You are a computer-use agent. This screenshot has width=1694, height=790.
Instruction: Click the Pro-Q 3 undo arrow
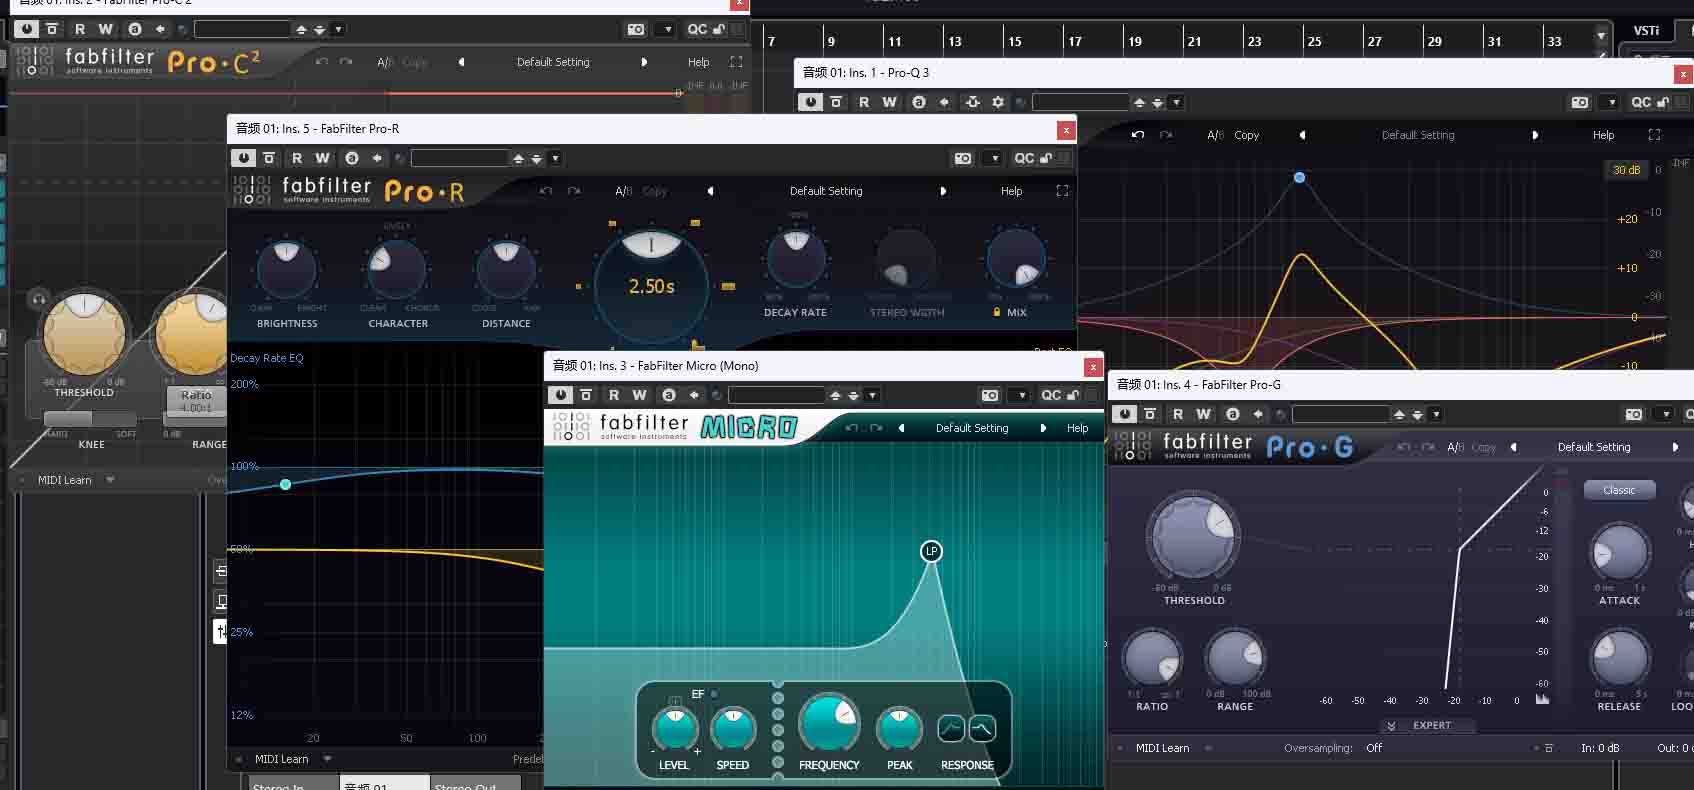(x=1137, y=135)
